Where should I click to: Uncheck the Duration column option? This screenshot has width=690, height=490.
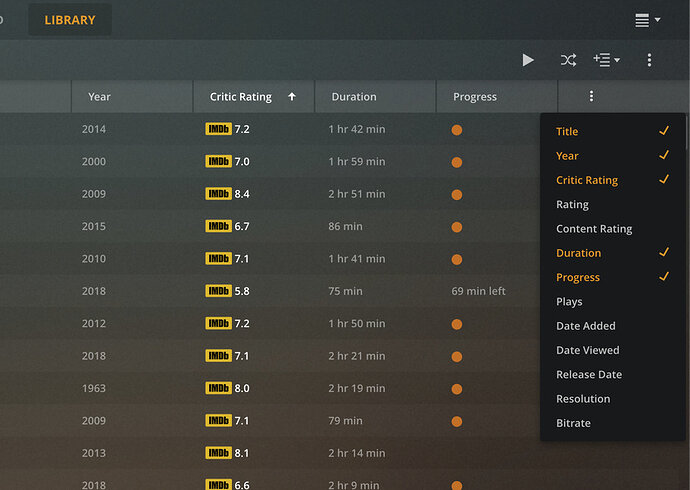(613, 253)
